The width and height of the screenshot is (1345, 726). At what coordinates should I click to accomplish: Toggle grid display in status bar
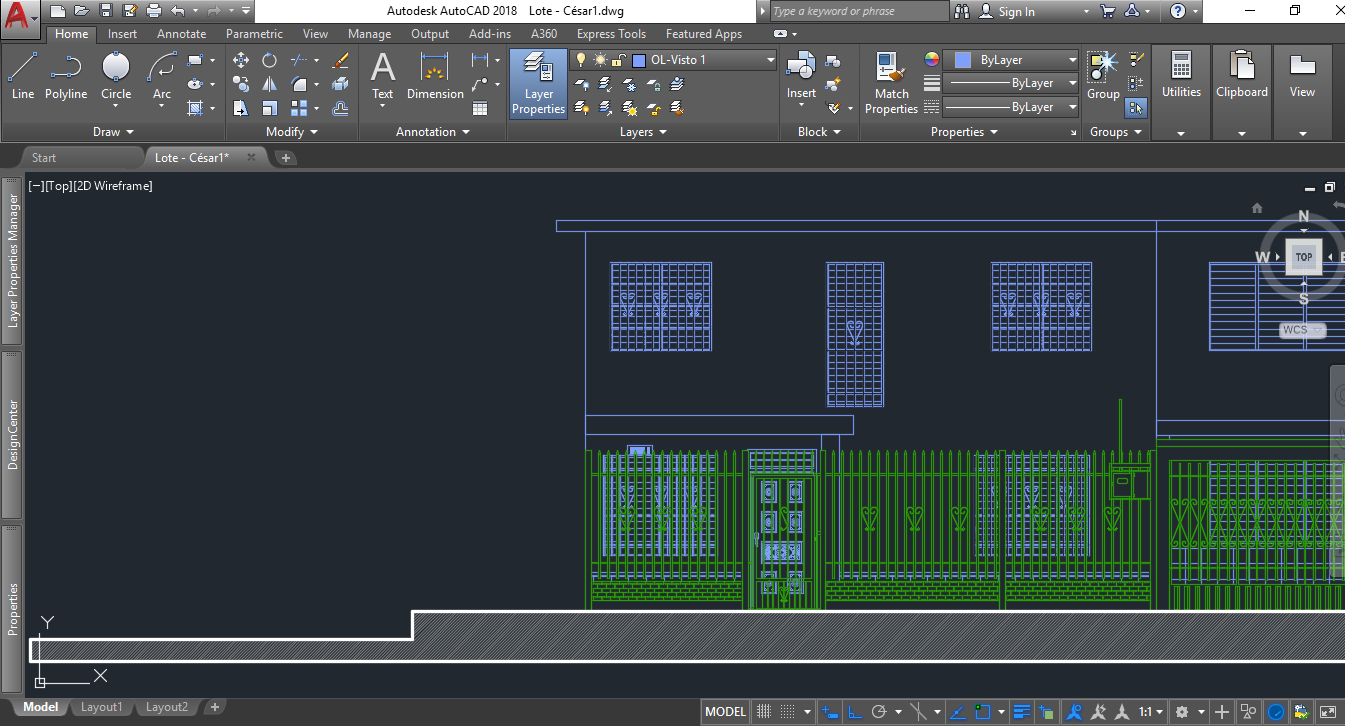(764, 712)
